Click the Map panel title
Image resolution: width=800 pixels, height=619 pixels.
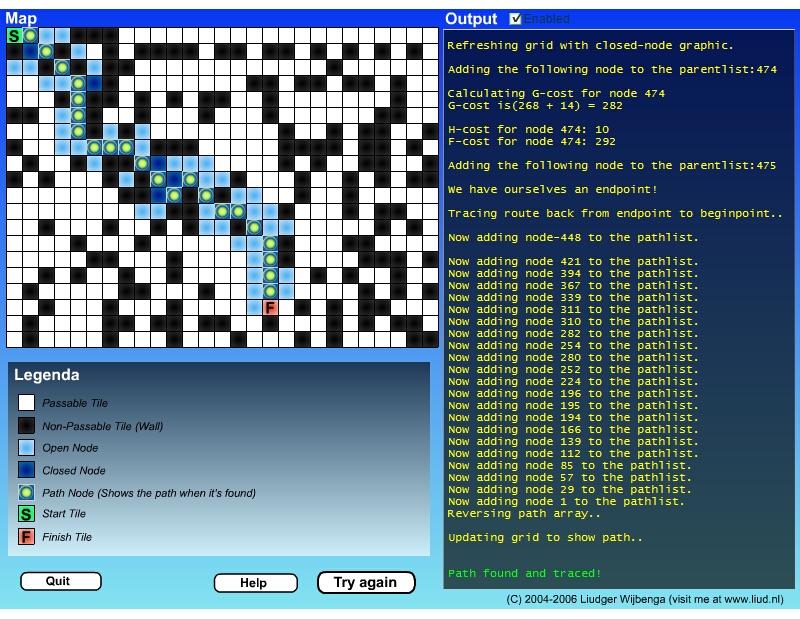[22, 18]
